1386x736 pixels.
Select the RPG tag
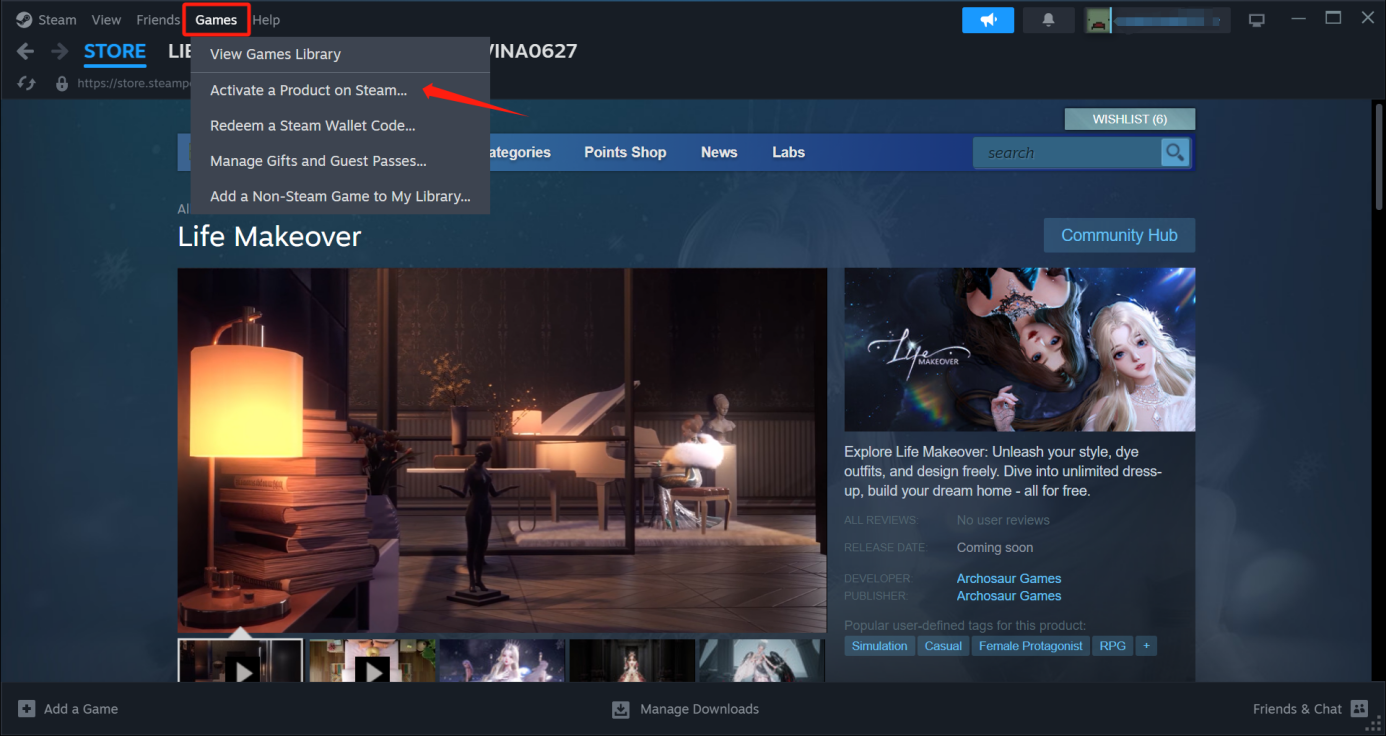1112,646
